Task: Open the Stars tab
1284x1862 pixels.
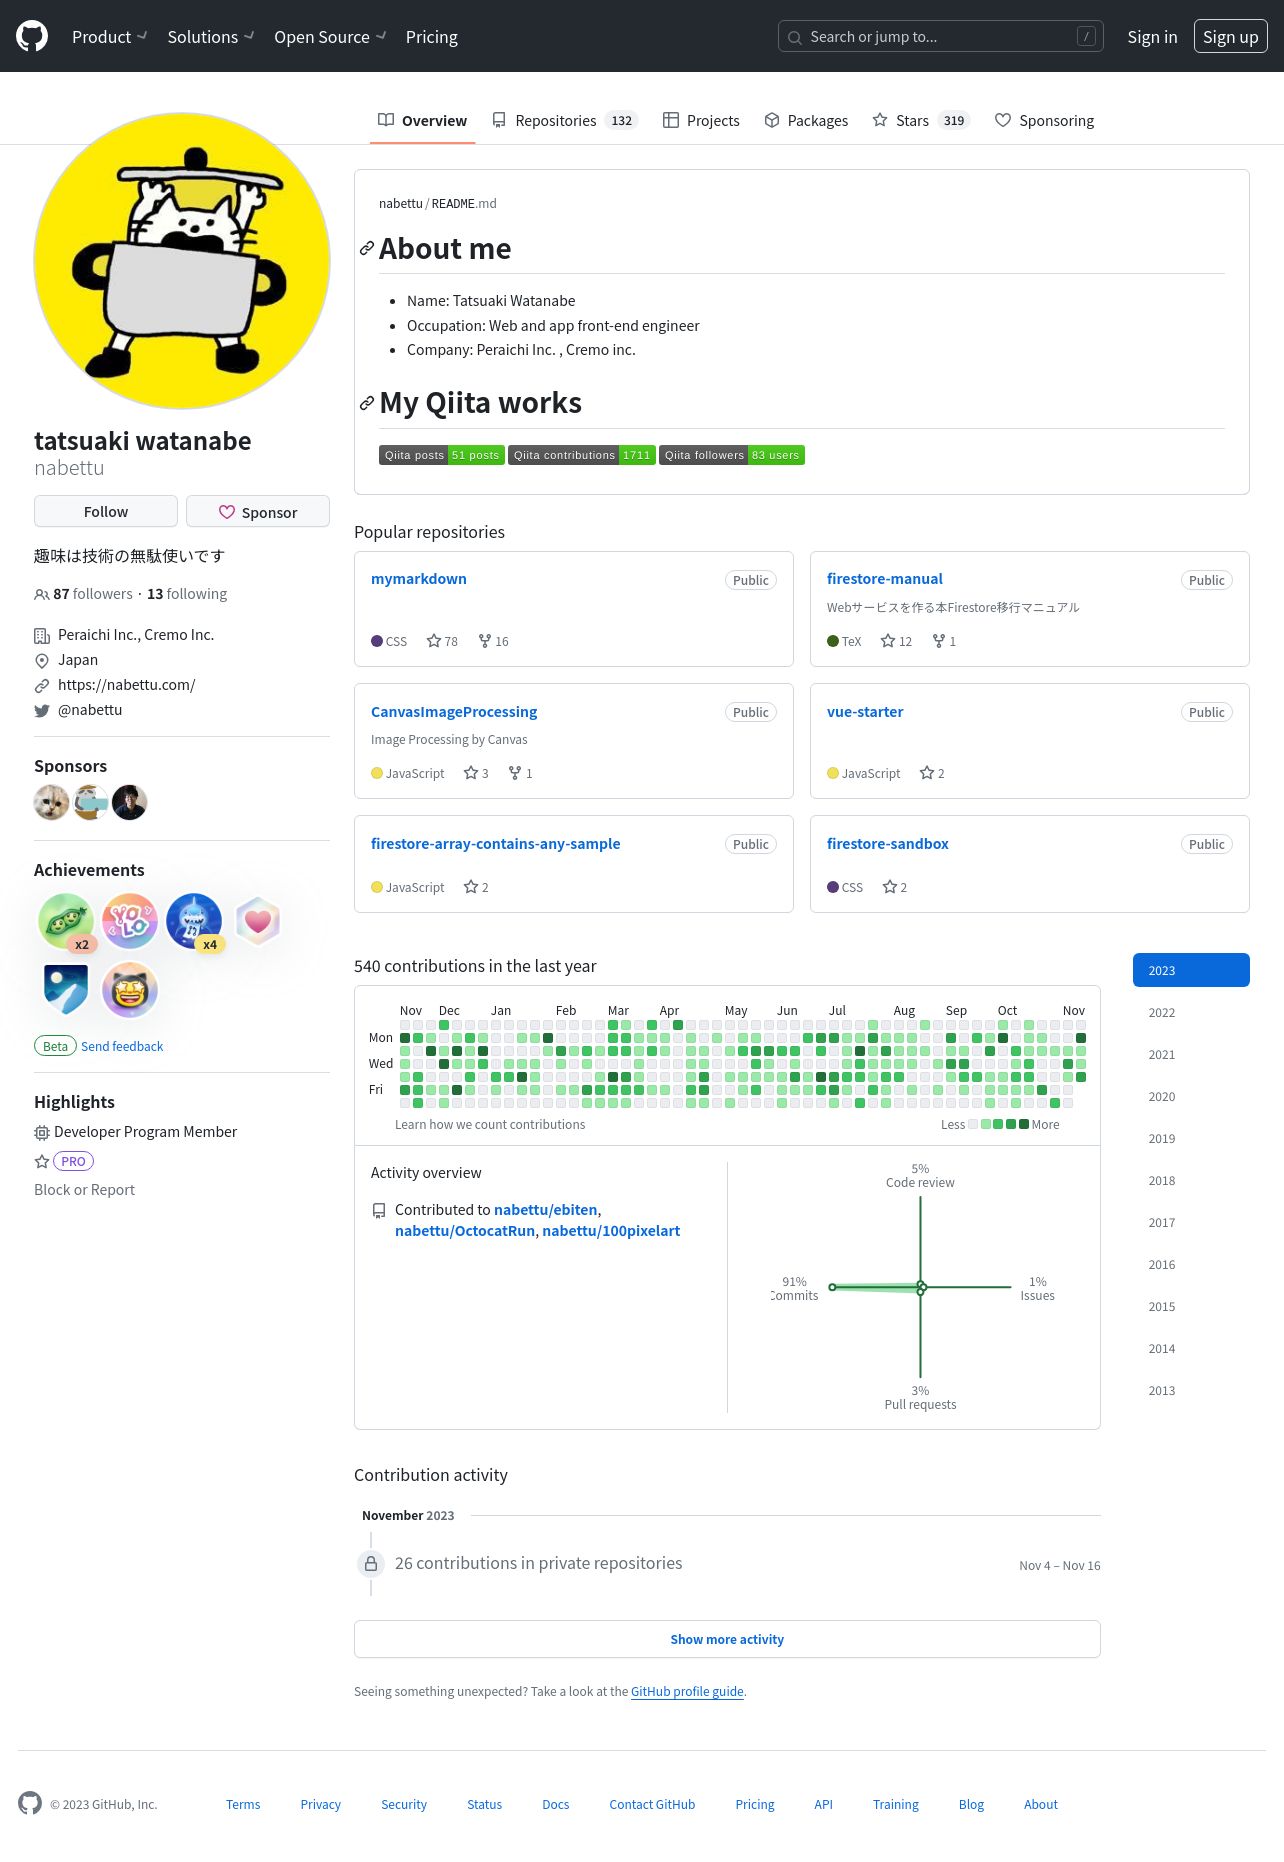Action: pos(921,121)
